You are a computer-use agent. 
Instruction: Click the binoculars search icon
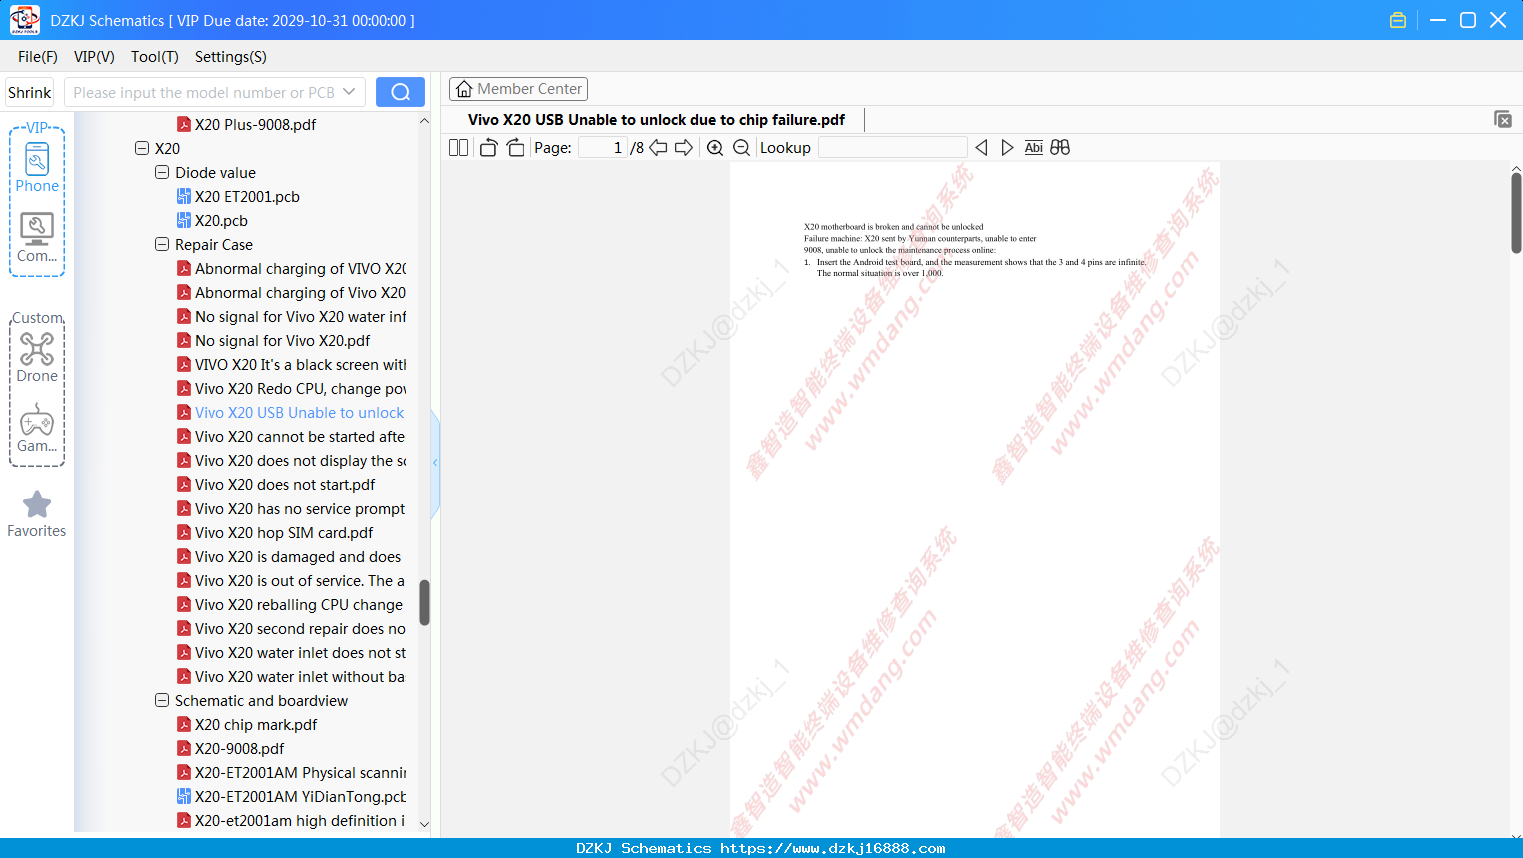click(1060, 148)
